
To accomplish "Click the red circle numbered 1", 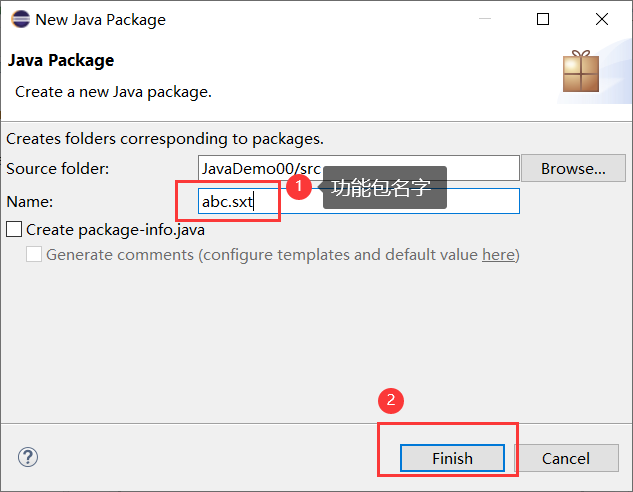I will (299, 186).
